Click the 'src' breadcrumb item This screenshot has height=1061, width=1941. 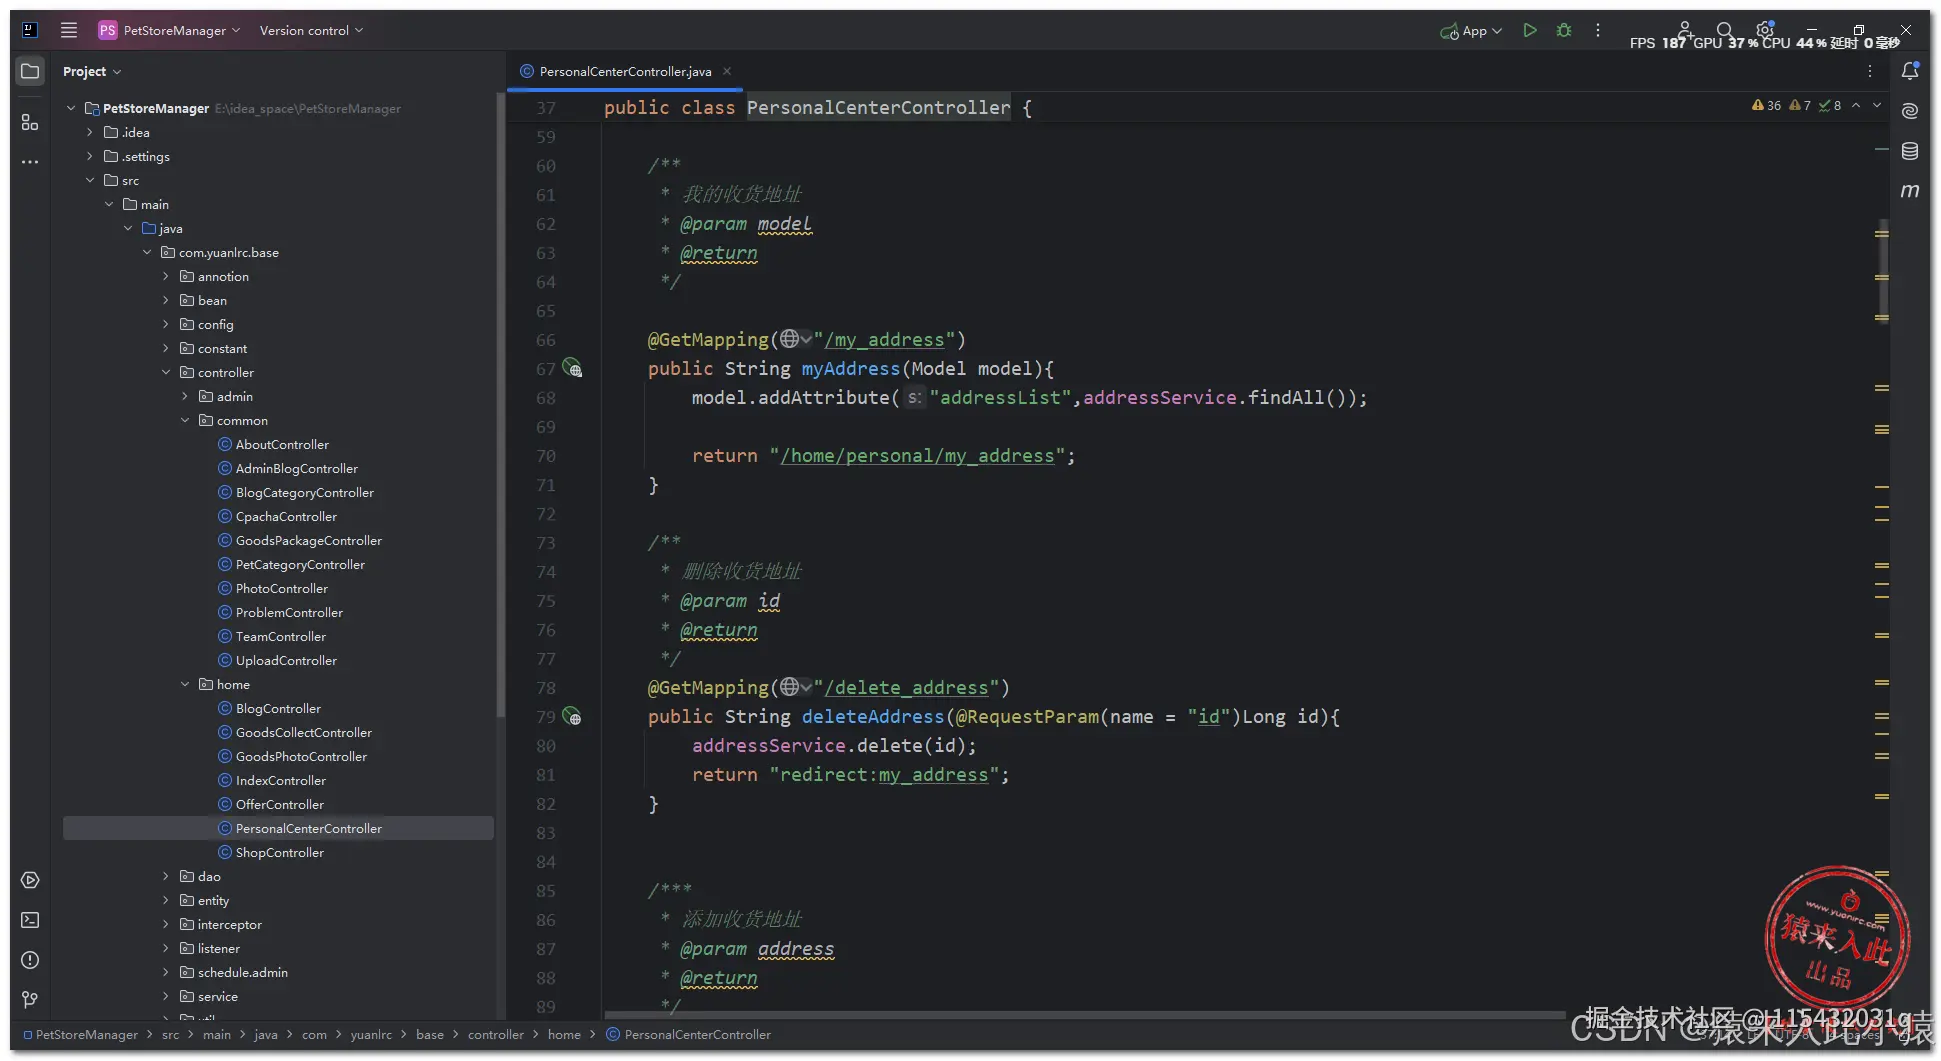coord(171,1034)
